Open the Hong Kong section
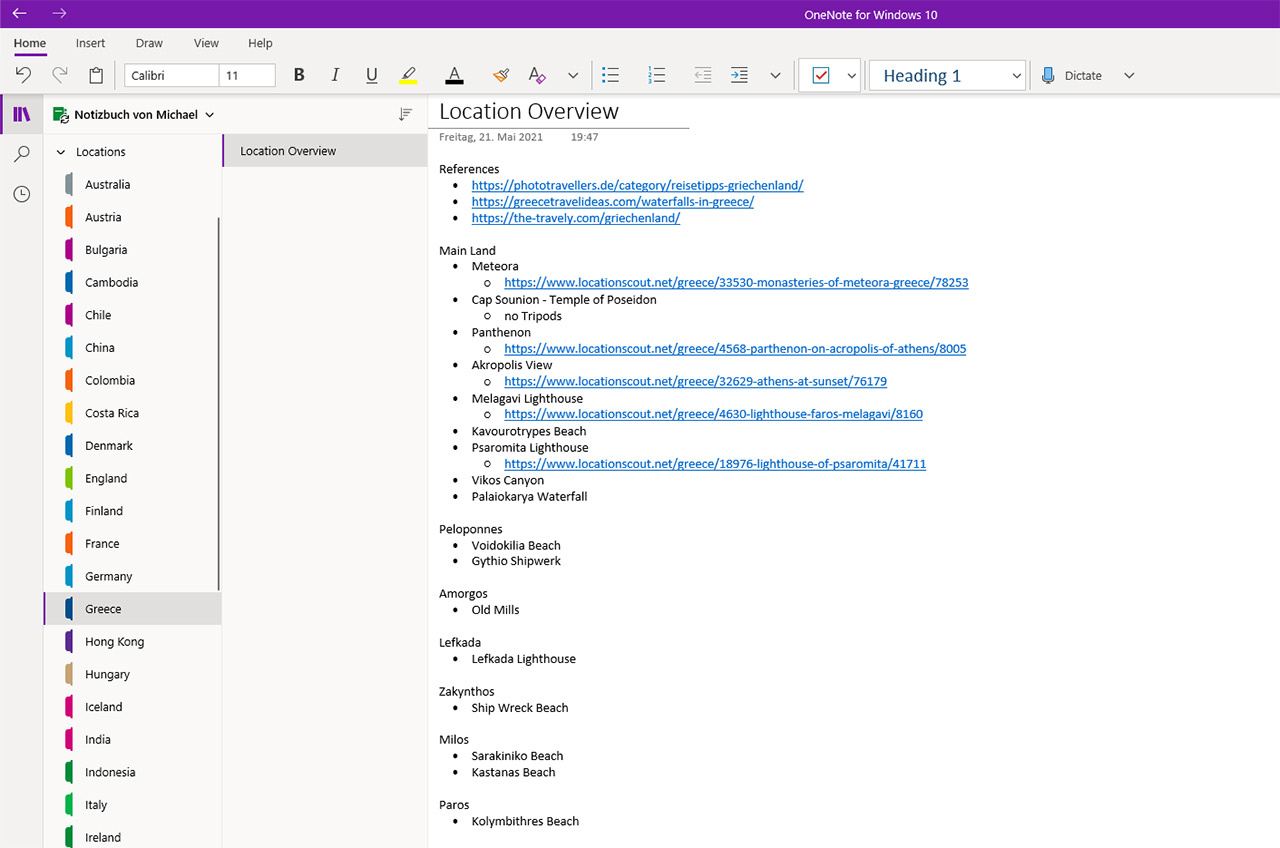This screenshot has width=1280, height=848. pyautogui.click(x=132, y=642)
